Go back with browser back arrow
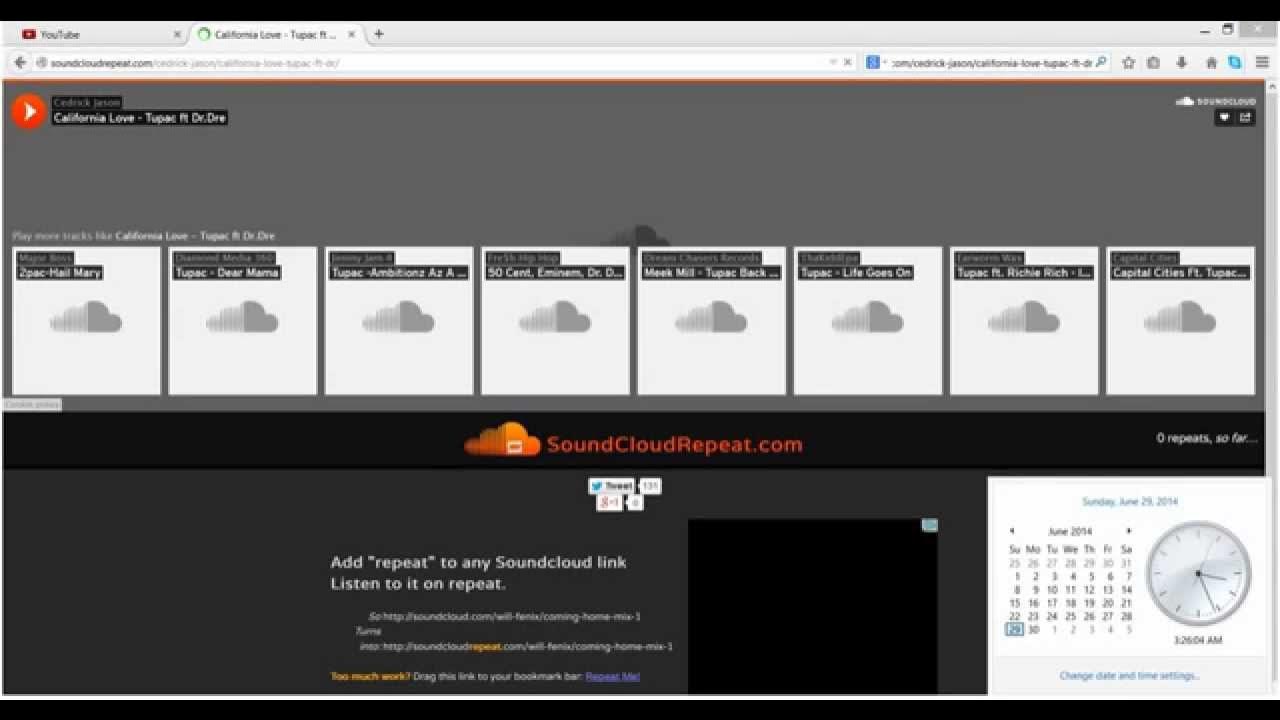 tap(20, 62)
